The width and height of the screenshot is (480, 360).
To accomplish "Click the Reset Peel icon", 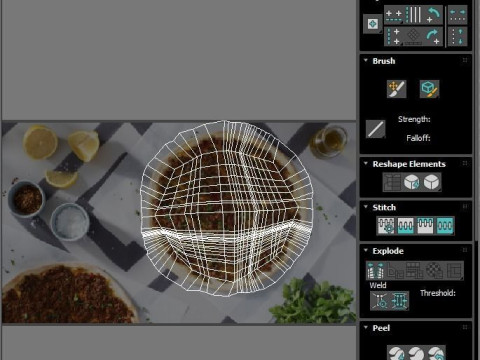I will pyautogui.click(x=436, y=353).
